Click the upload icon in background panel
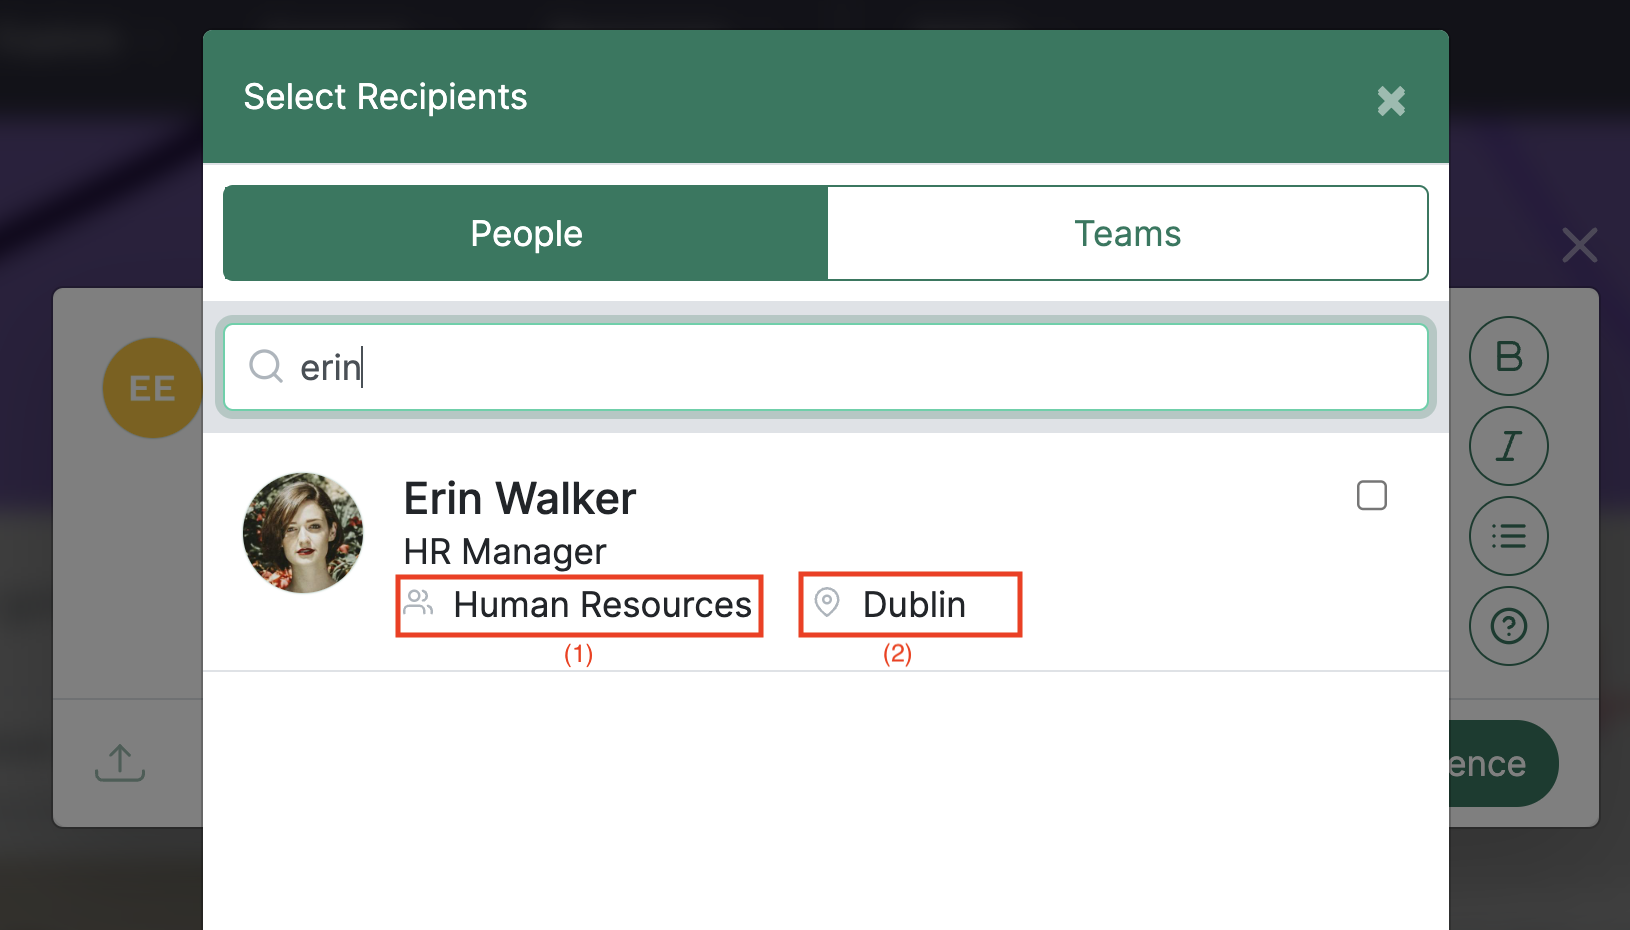The height and width of the screenshot is (930, 1630). (x=120, y=763)
